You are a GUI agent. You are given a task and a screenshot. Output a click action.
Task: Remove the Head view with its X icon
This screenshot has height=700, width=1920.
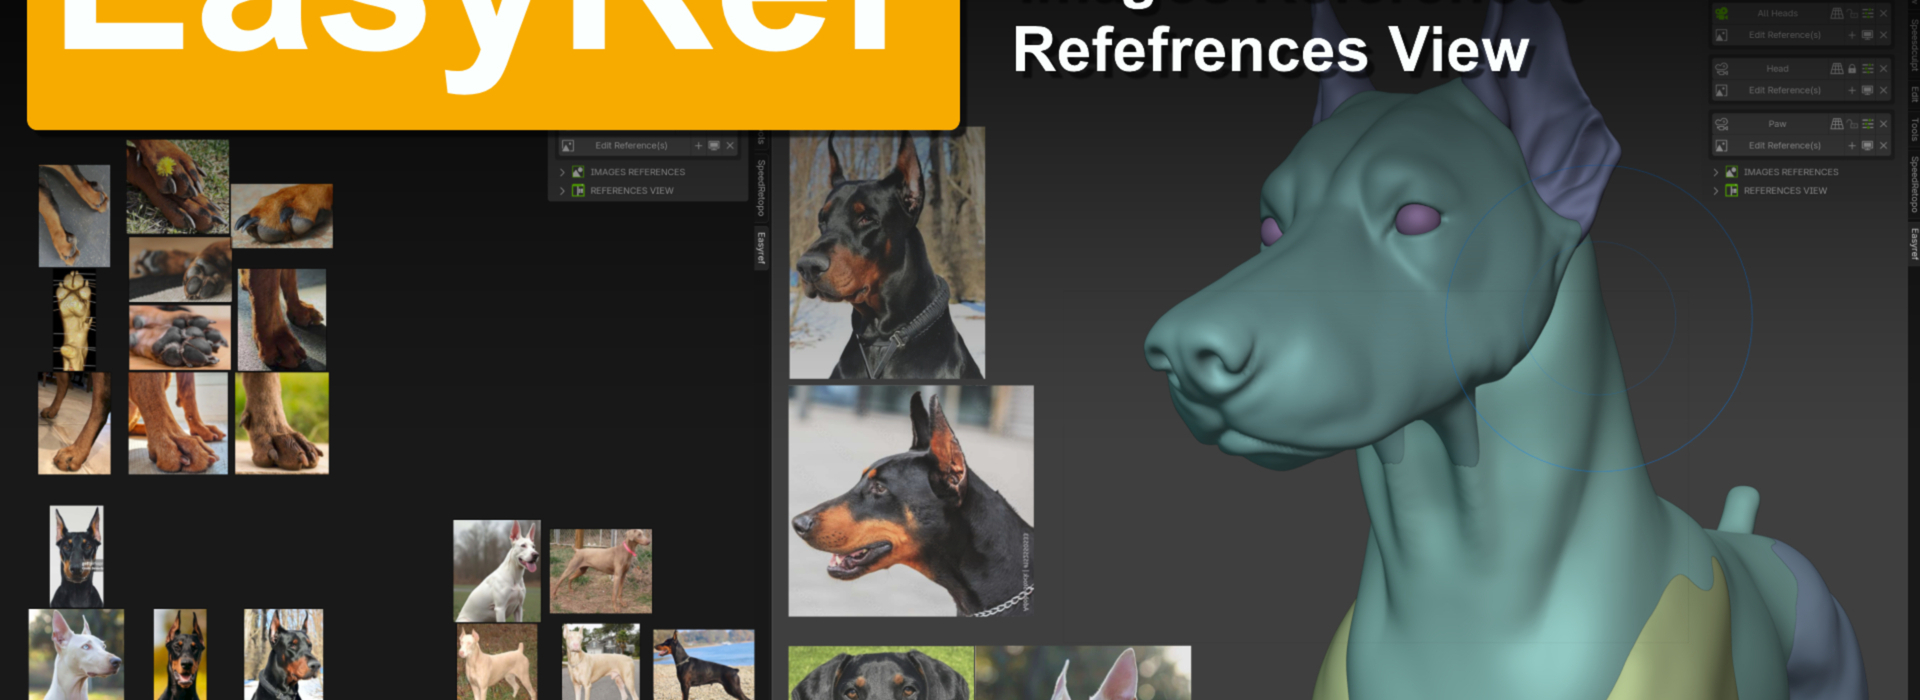point(1883,69)
